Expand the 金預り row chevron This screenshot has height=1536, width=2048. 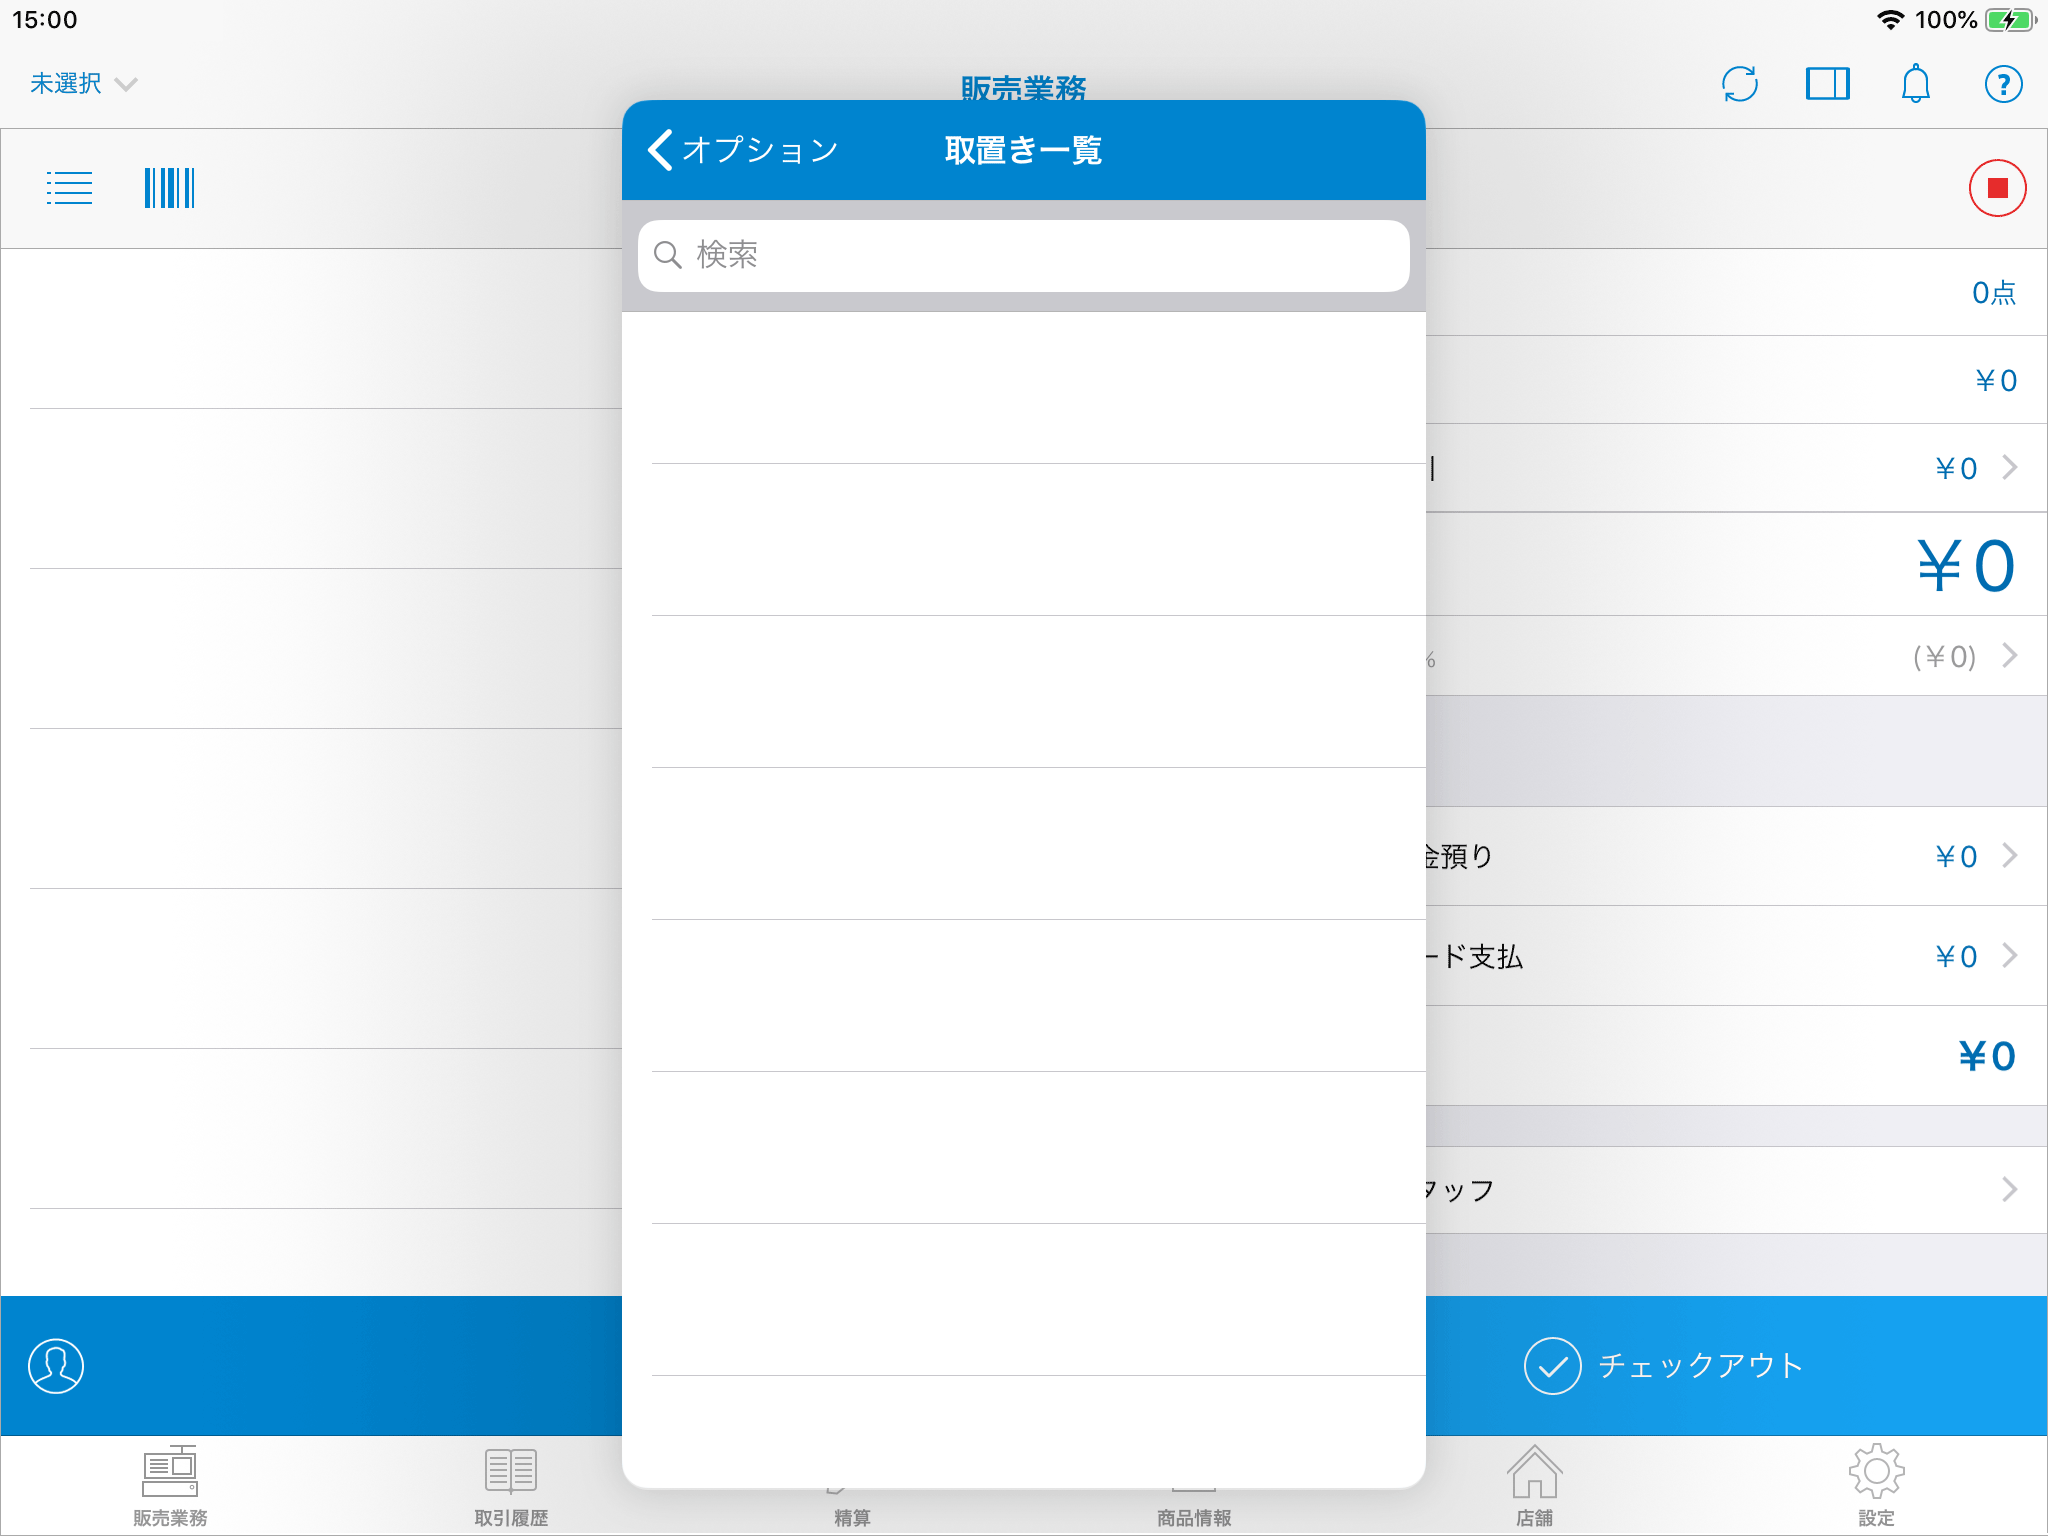pyautogui.click(x=2012, y=856)
